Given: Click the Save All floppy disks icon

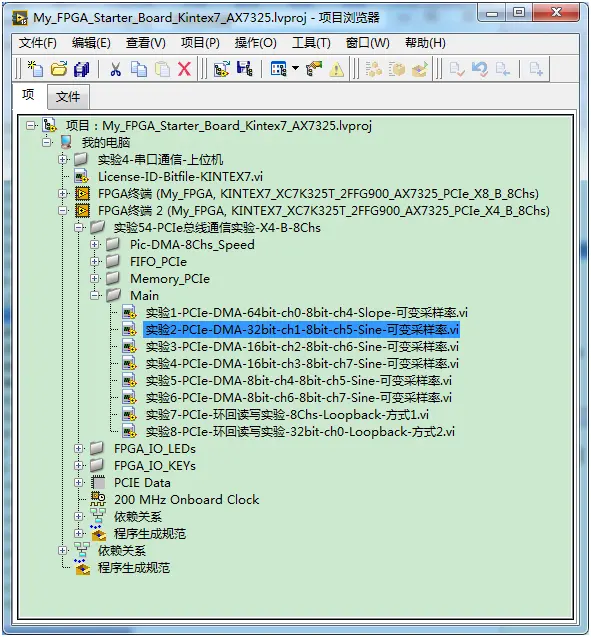Looking at the screenshot, I should (x=81, y=69).
